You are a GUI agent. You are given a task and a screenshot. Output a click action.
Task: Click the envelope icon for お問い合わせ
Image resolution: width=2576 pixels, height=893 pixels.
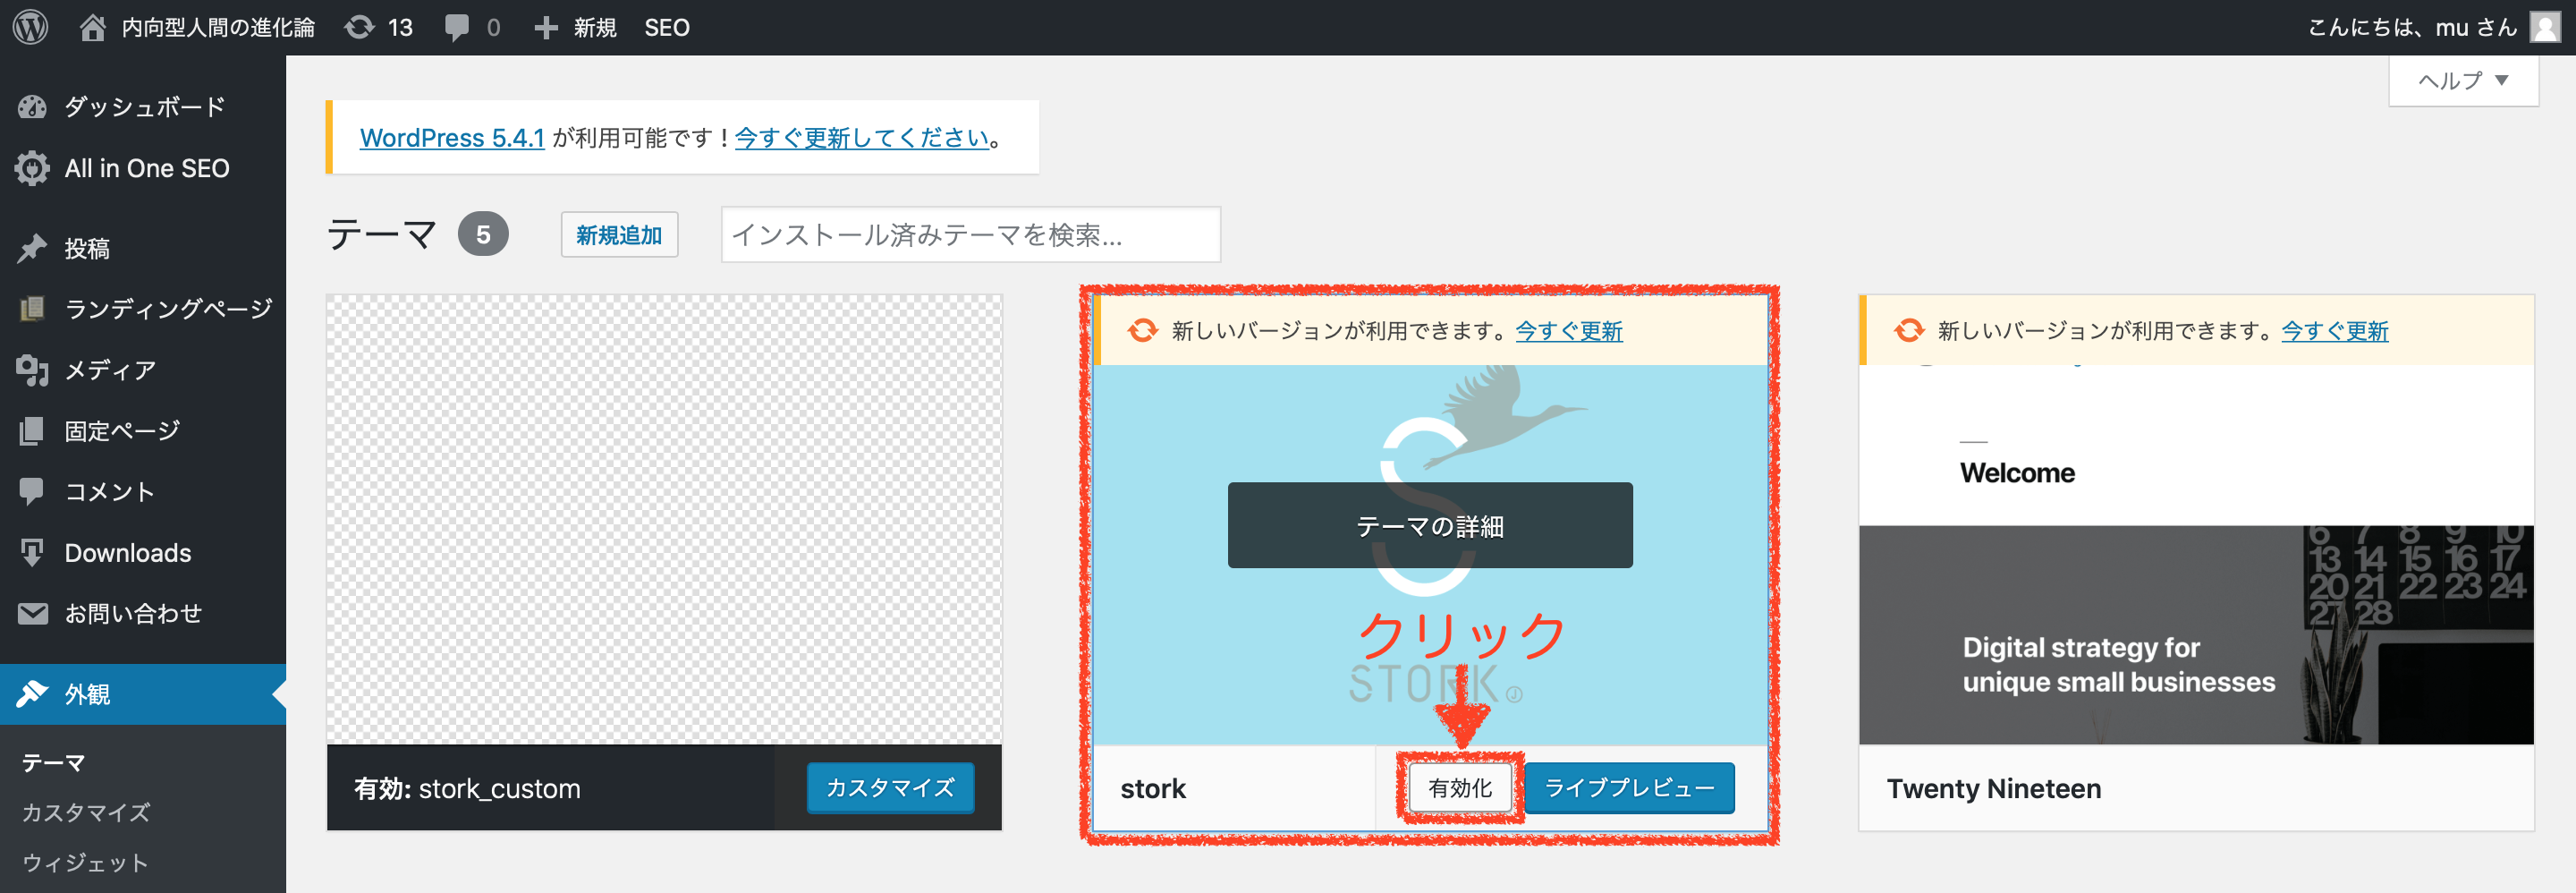click(32, 613)
